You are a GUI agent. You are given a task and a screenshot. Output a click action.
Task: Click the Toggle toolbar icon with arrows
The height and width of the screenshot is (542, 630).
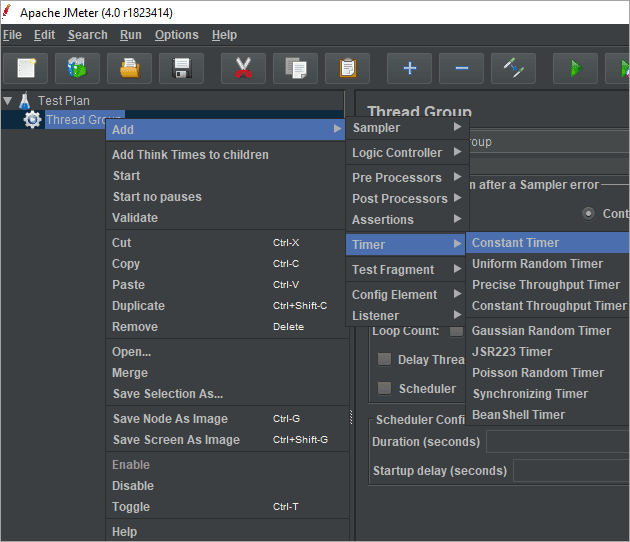click(x=513, y=68)
